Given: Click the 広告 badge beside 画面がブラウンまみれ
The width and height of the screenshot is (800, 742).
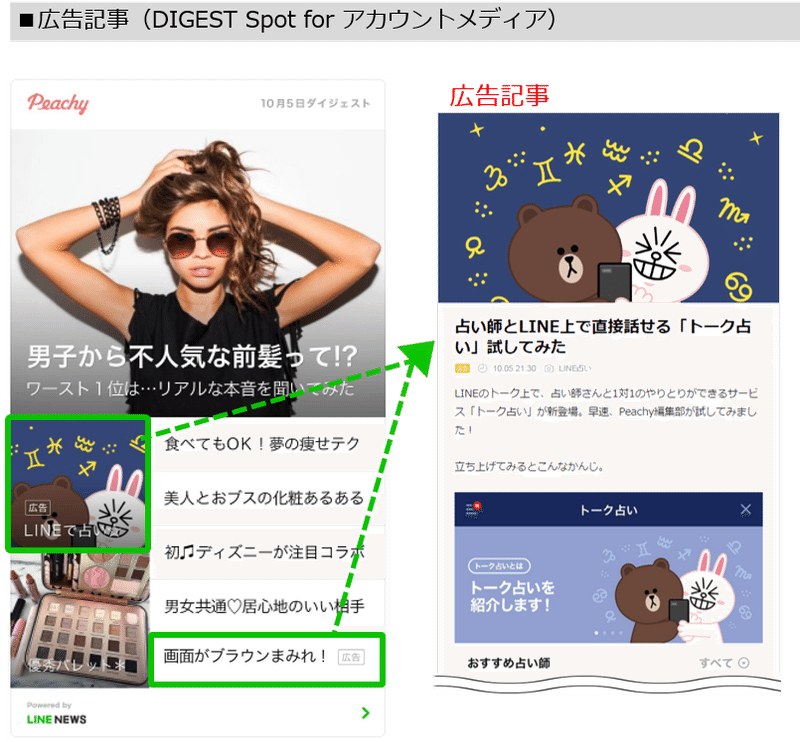Looking at the screenshot, I should click(x=351, y=657).
